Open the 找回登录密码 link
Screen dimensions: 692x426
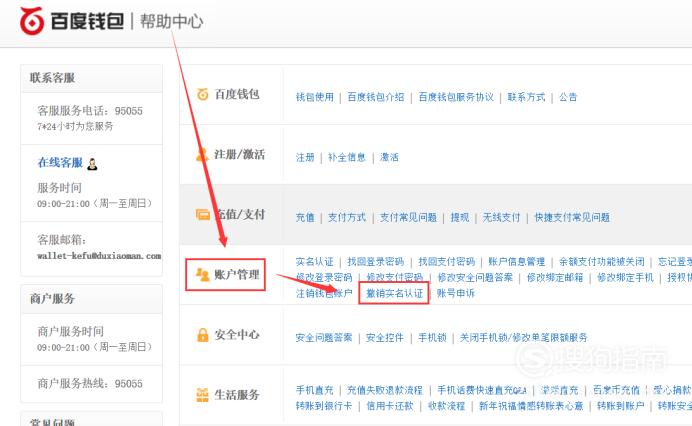tap(376, 261)
